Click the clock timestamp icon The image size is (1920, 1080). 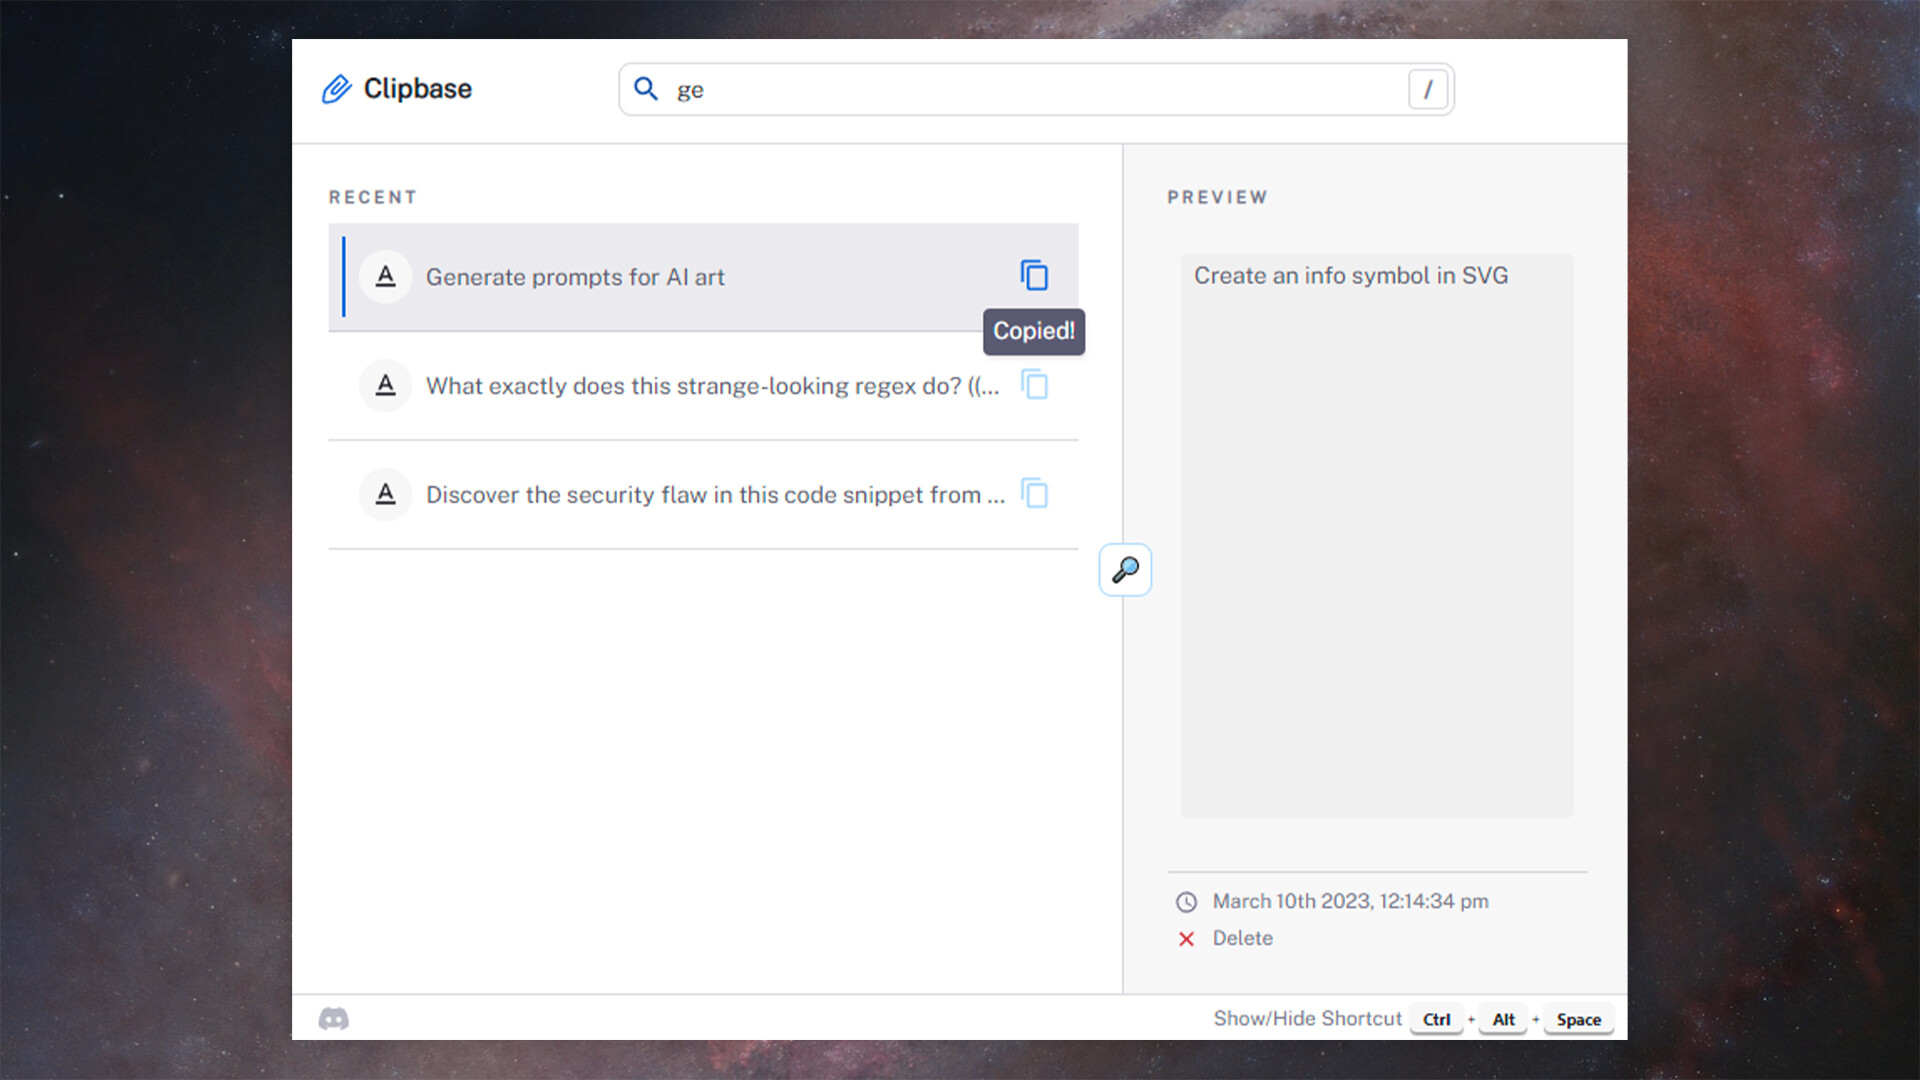click(1186, 902)
